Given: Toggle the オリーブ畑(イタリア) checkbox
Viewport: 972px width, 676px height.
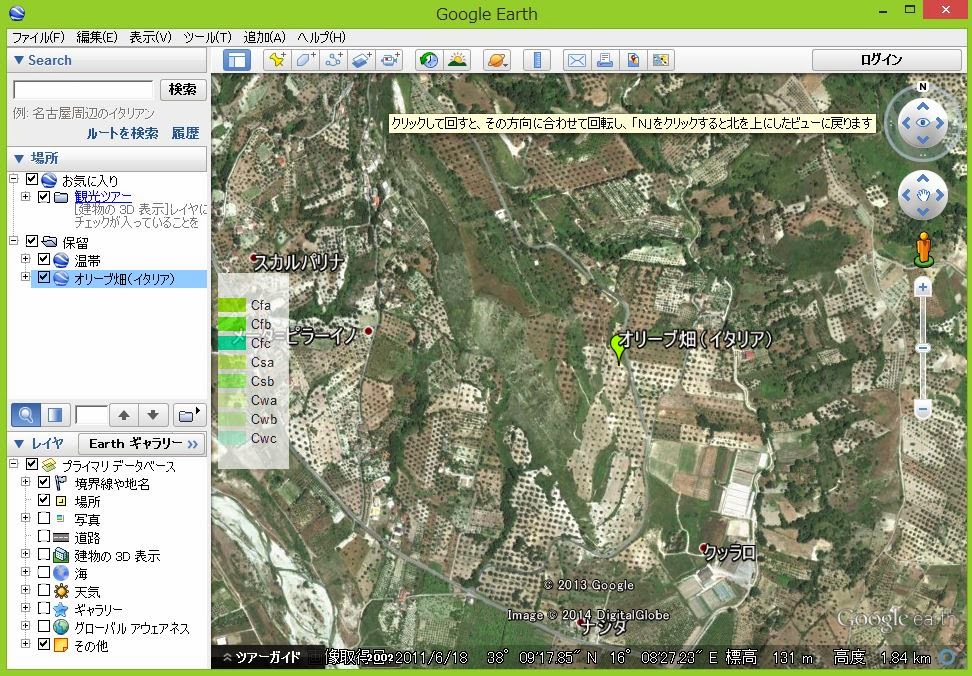Looking at the screenshot, I should pos(44,278).
